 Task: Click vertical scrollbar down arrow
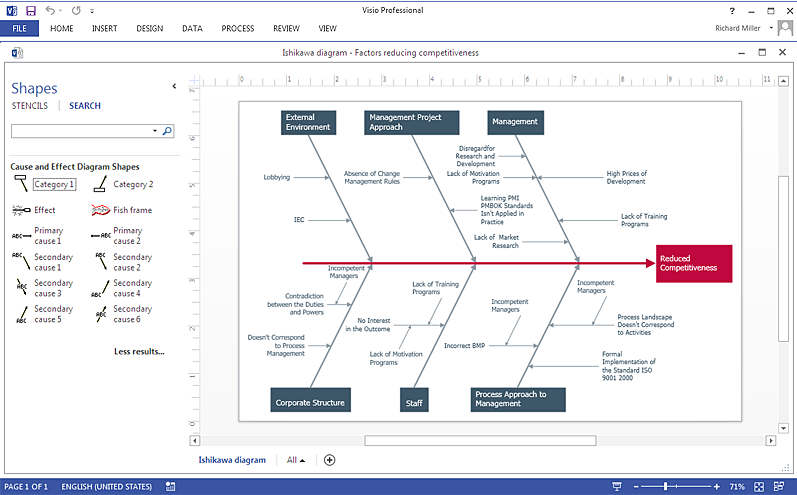(x=783, y=428)
